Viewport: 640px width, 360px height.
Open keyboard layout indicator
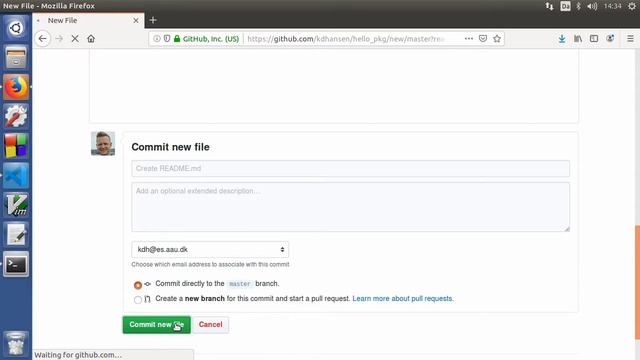[x=565, y=6]
